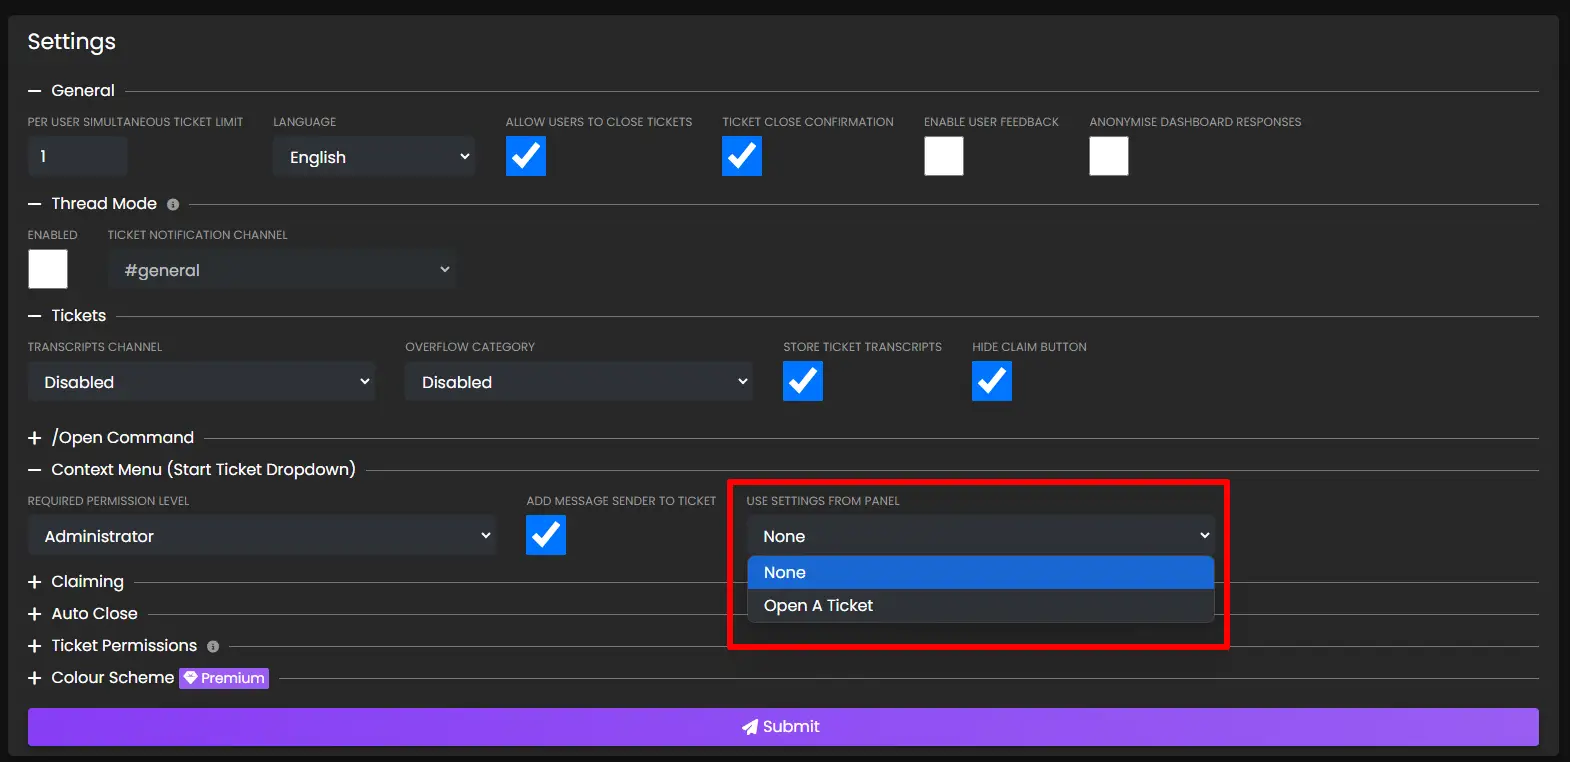
Task: Expand the Auto Close section plus icon
Action: pyautogui.click(x=35, y=614)
